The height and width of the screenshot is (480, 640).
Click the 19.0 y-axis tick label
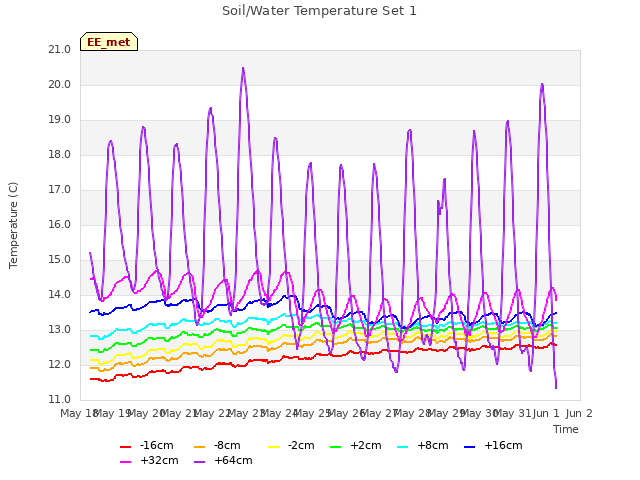[60, 120]
